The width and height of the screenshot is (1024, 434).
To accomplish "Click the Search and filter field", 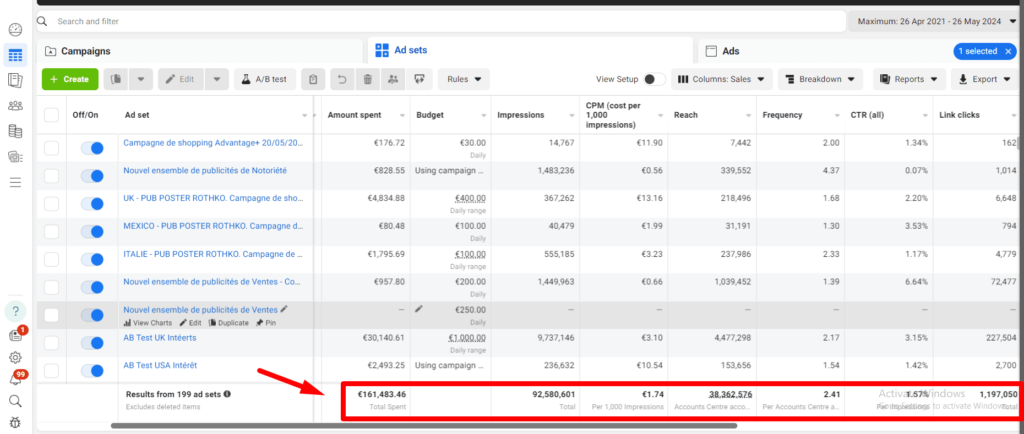I will tap(441, 22).
